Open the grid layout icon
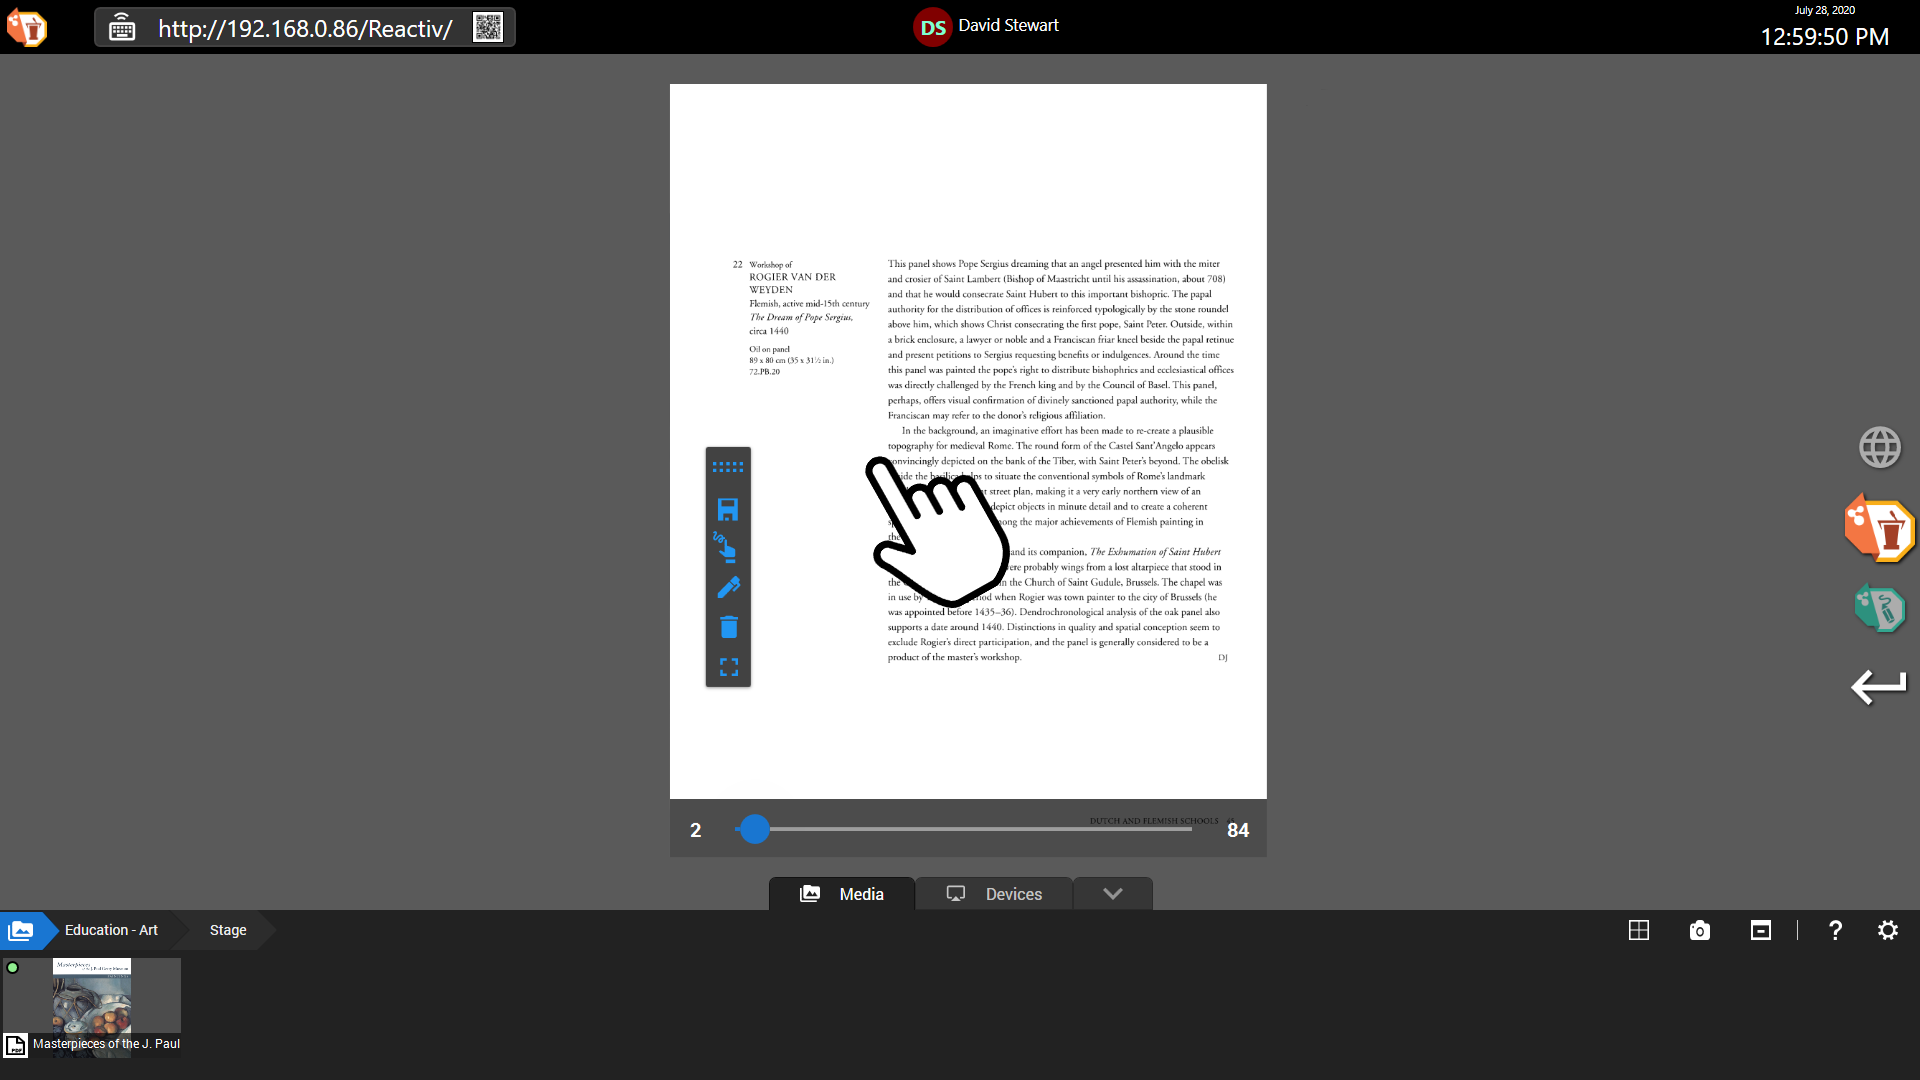Viewport: 1920px width, 1080px height. [1639, 930]
